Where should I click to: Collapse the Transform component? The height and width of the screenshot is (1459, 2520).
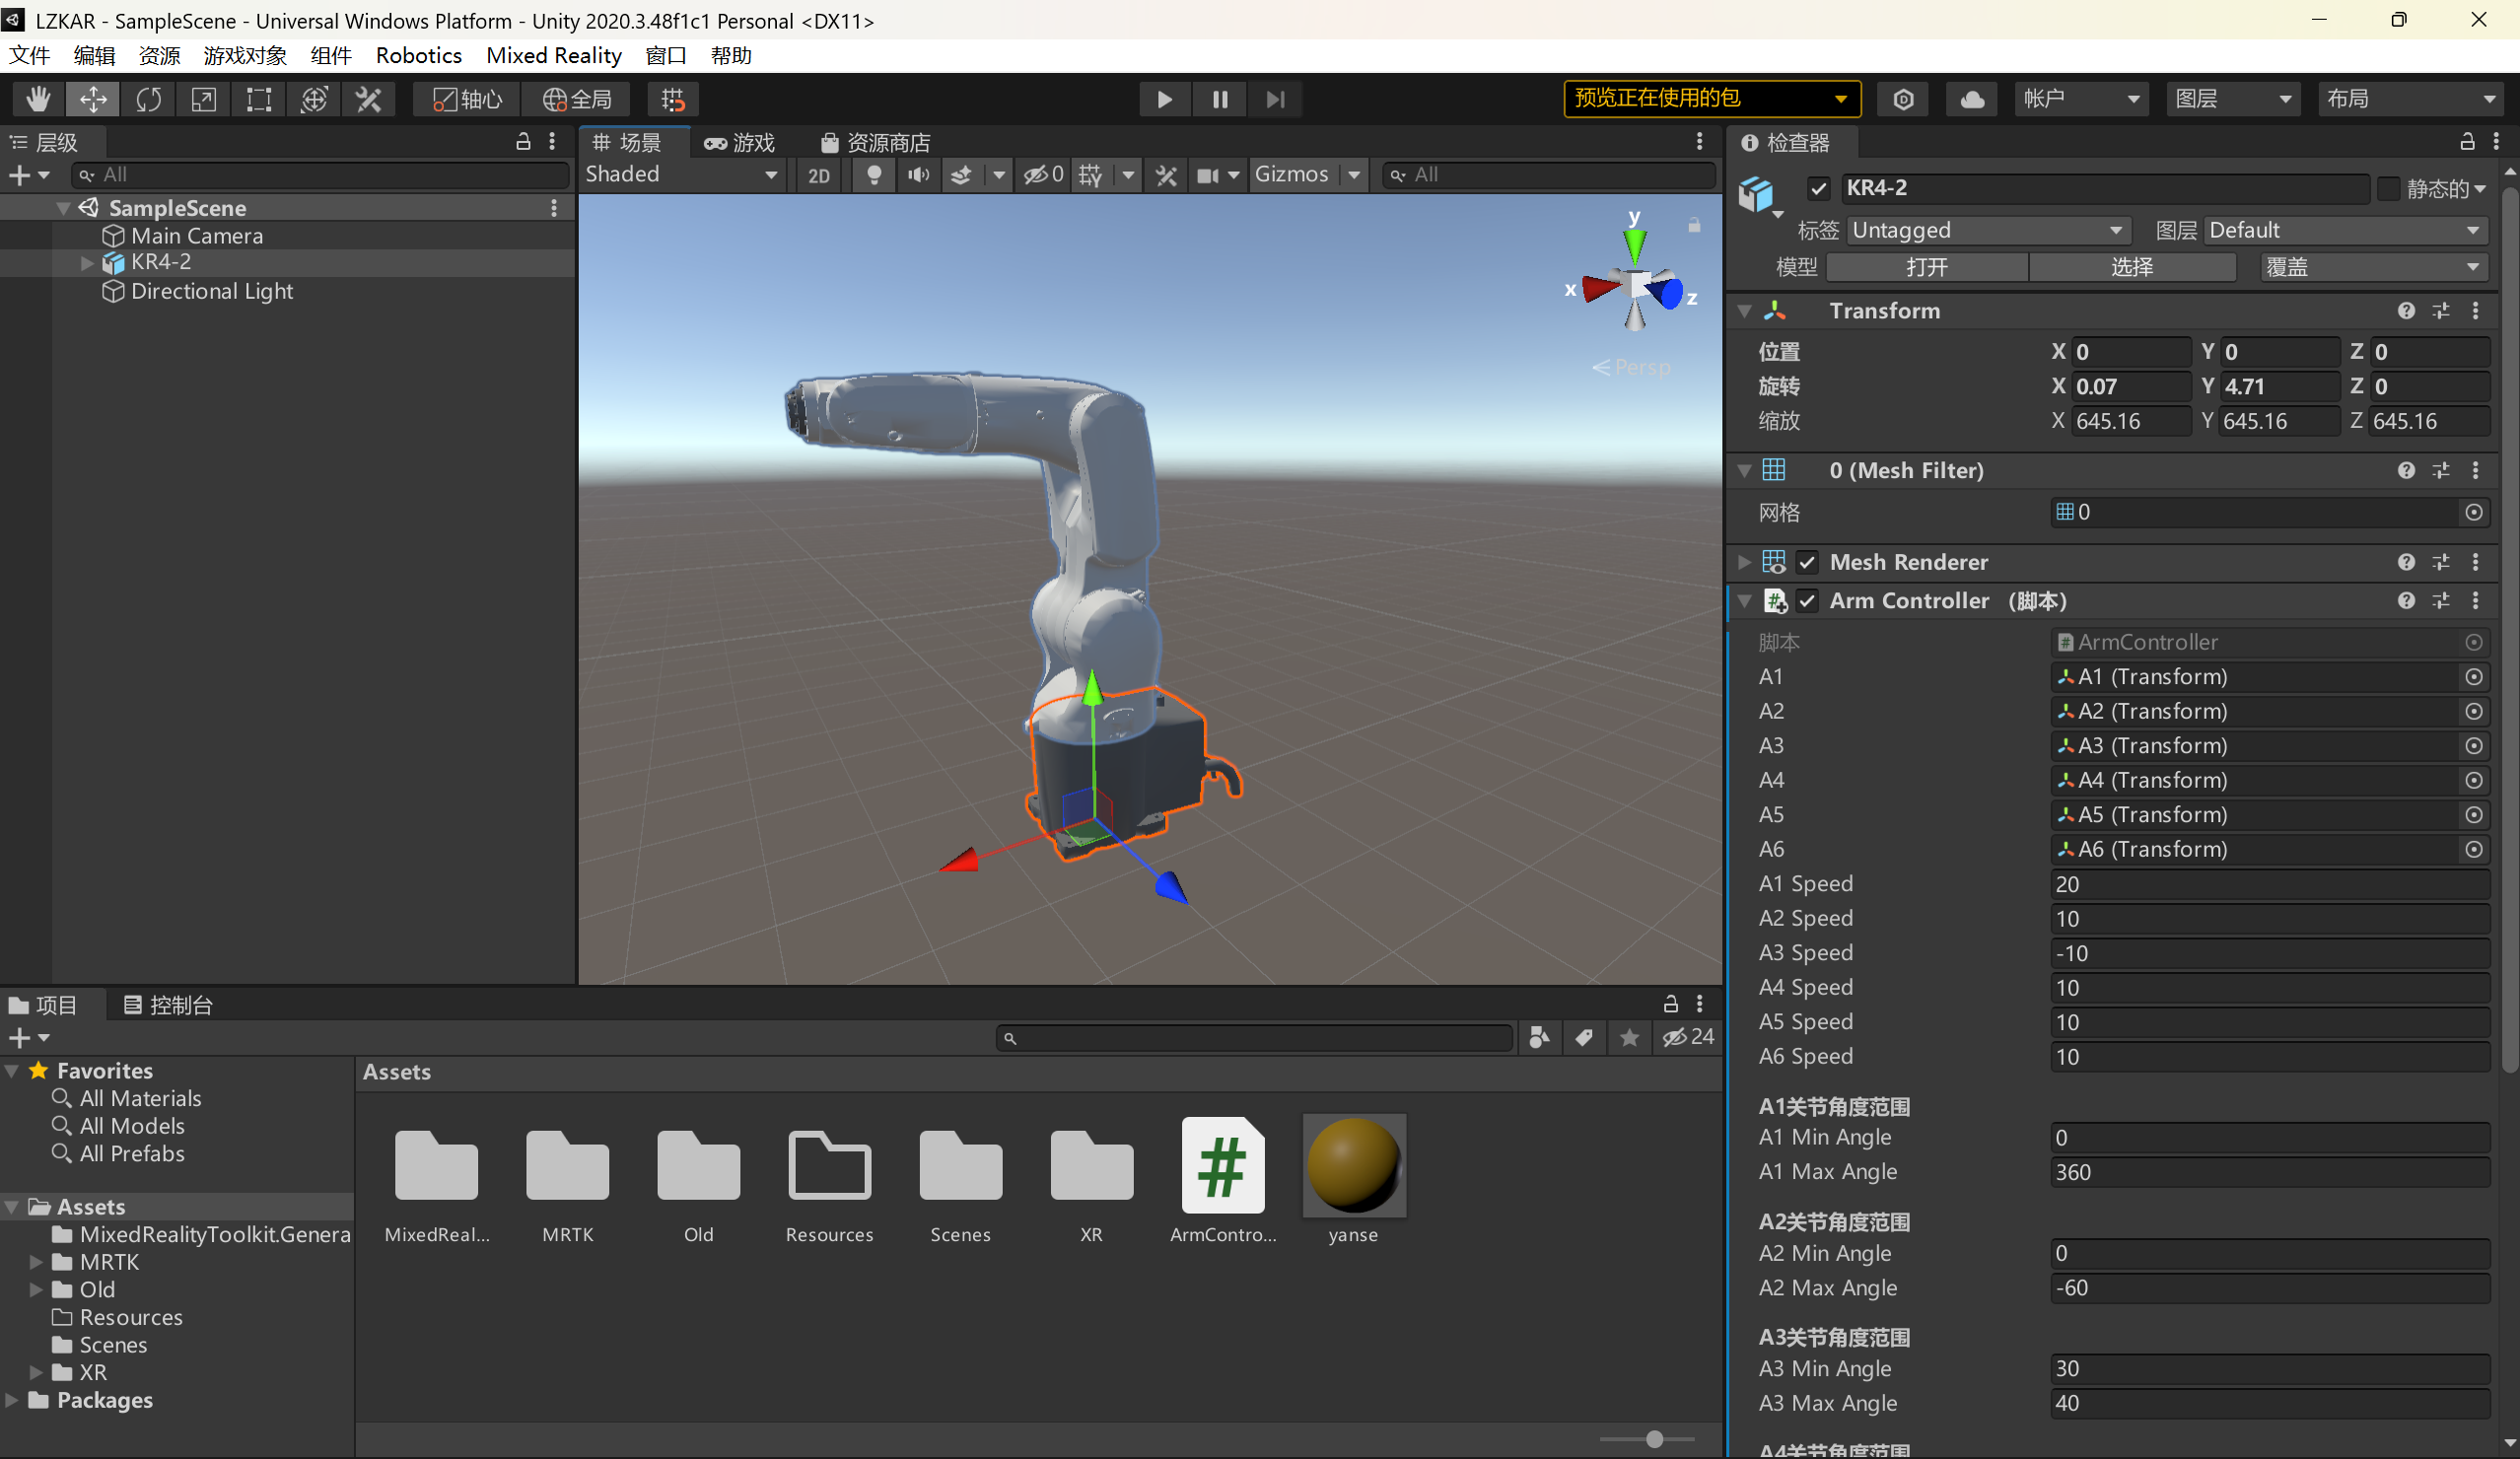[x=1744, y=312]
